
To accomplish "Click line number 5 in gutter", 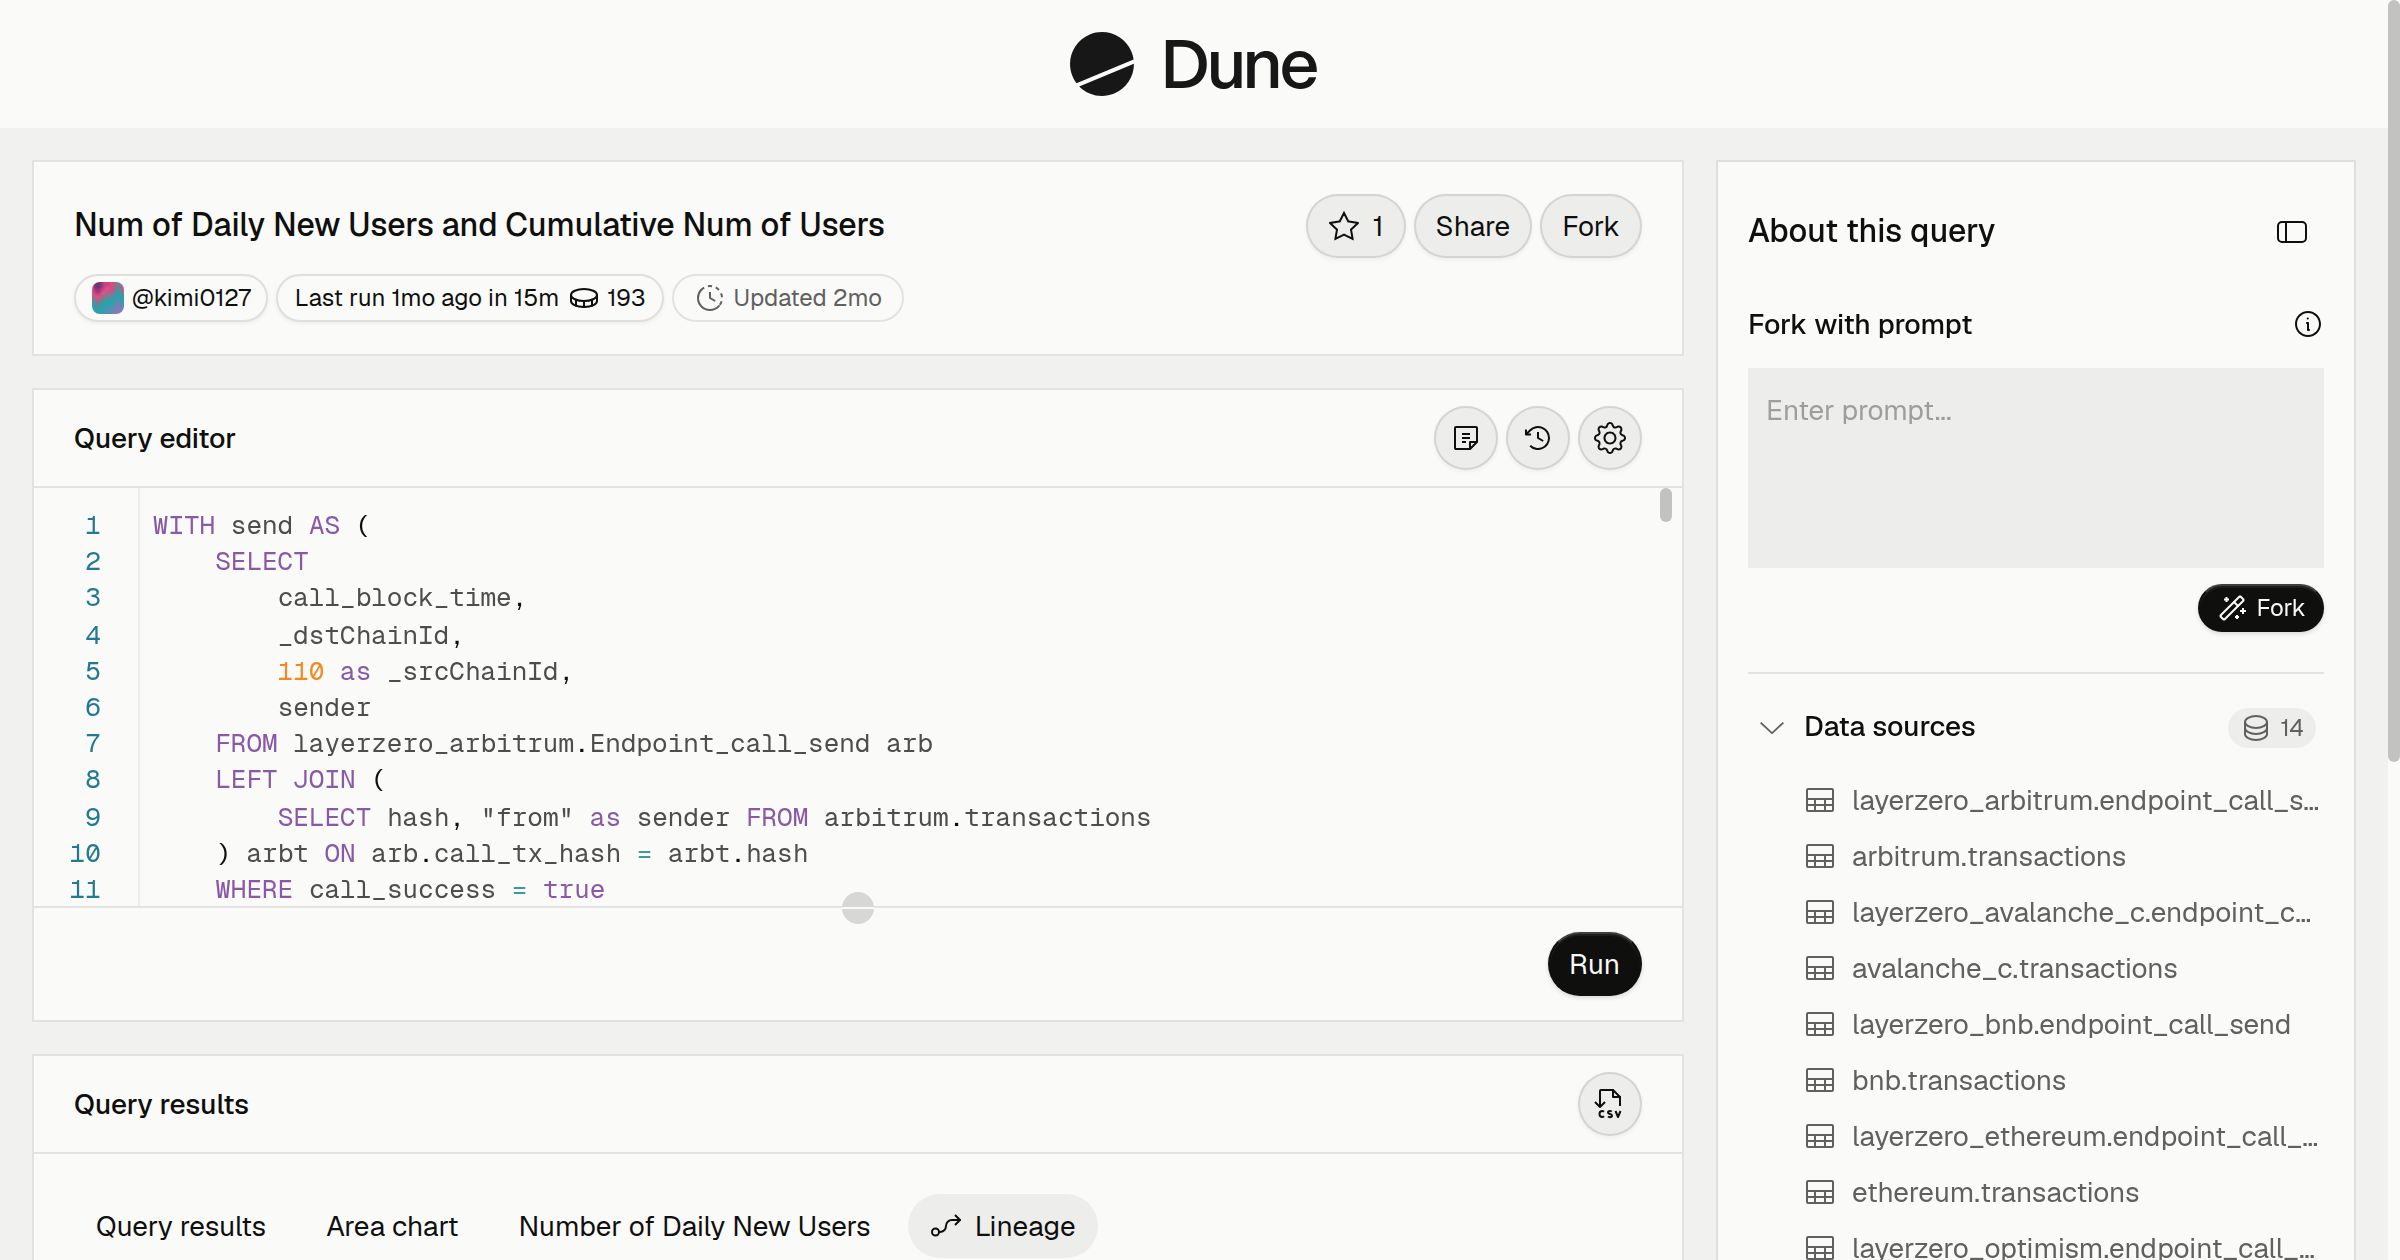I will pos(93,672).
